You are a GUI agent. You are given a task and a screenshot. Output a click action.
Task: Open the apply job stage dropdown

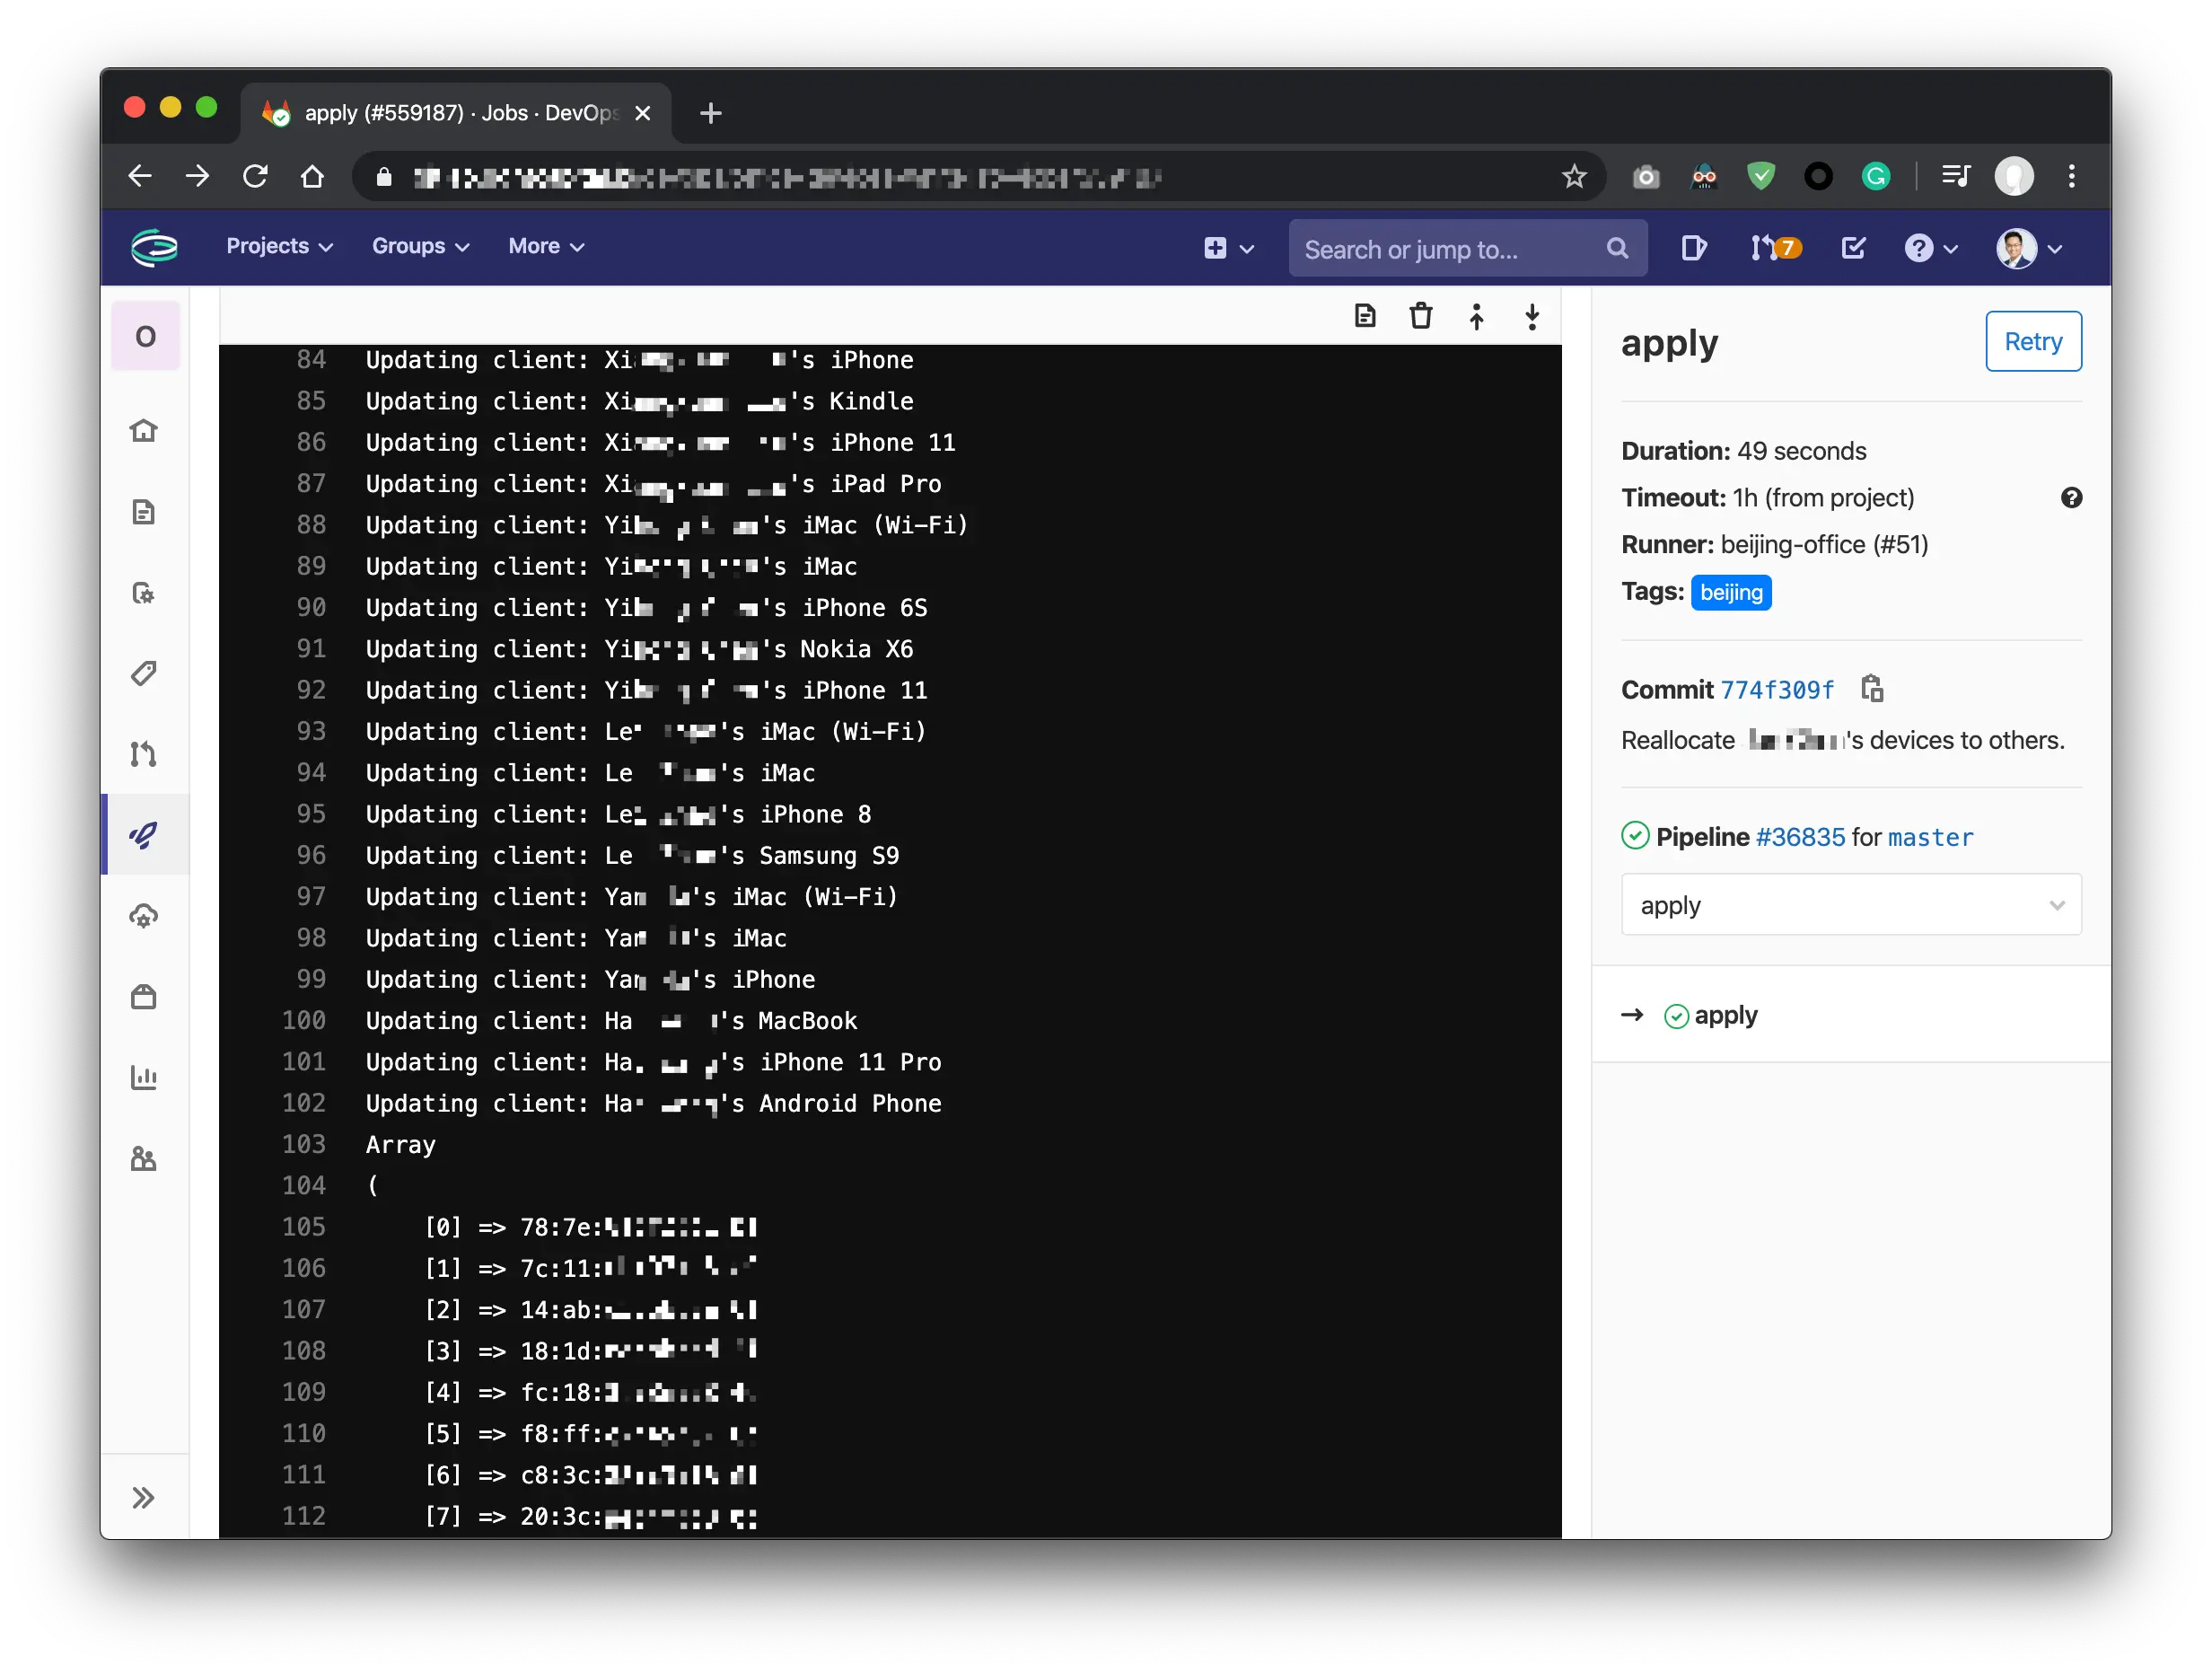point(1850,904)
